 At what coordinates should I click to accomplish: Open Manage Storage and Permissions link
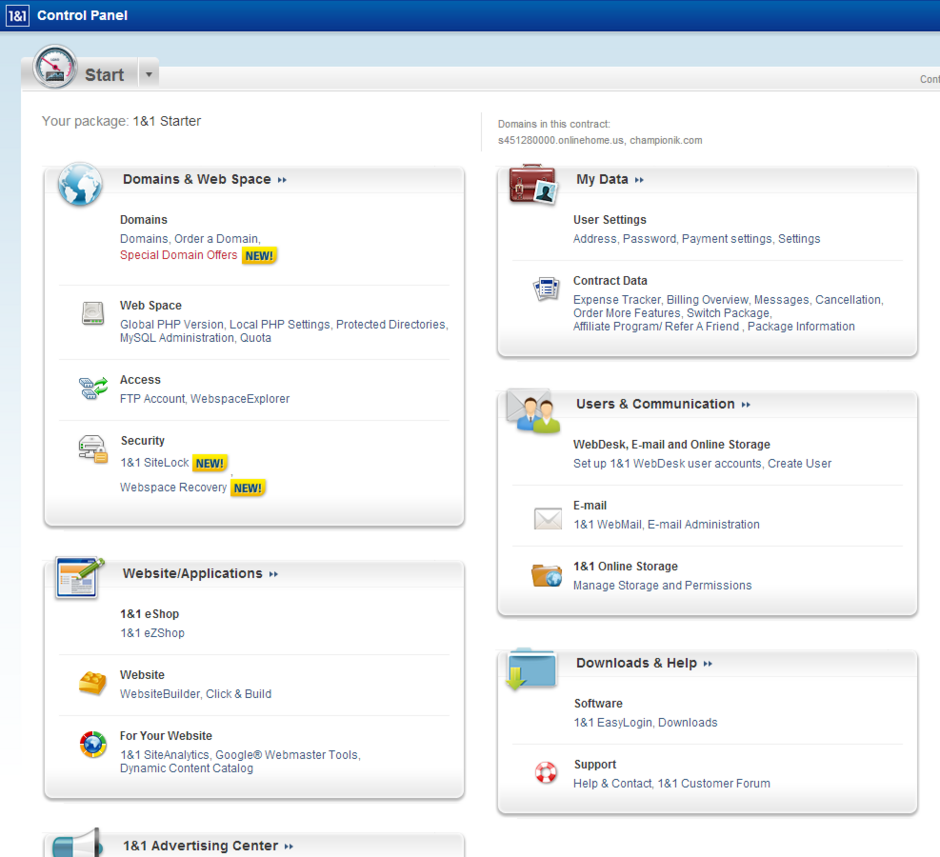pos(662,586)
